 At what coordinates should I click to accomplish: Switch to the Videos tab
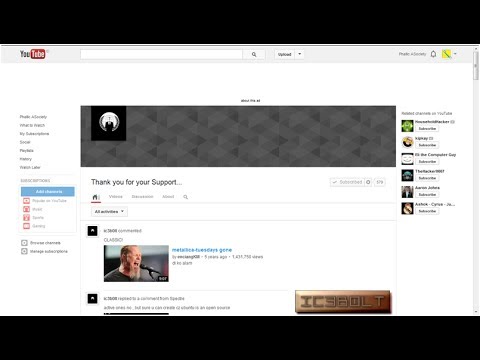pos(116,197)
